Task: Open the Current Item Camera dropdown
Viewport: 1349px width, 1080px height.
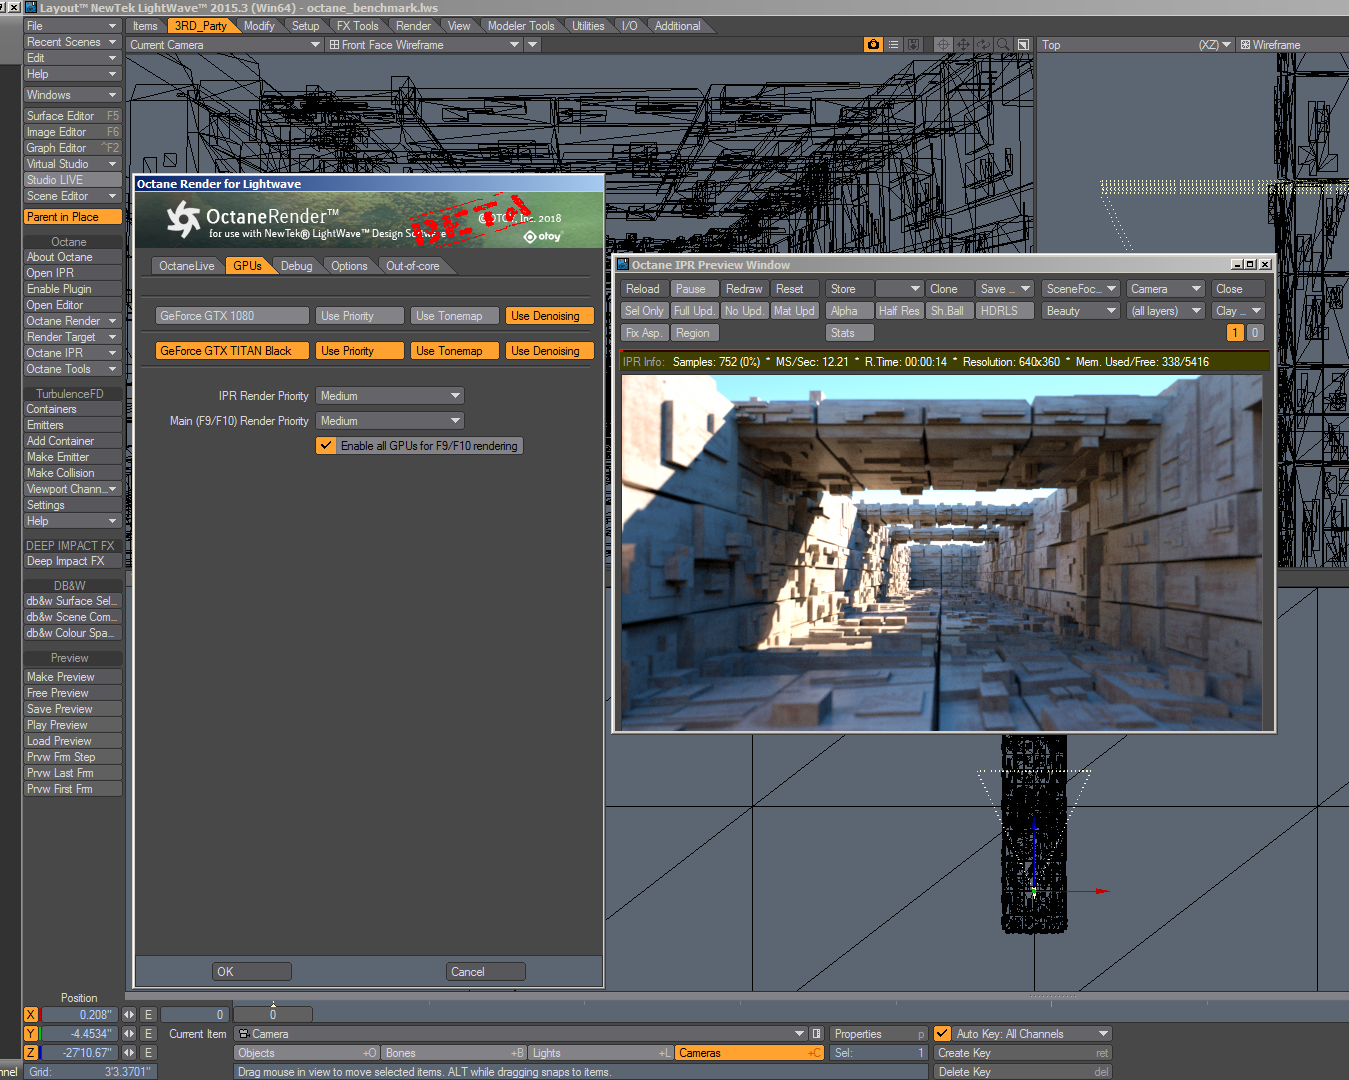Action: [x=521, y=1033]
